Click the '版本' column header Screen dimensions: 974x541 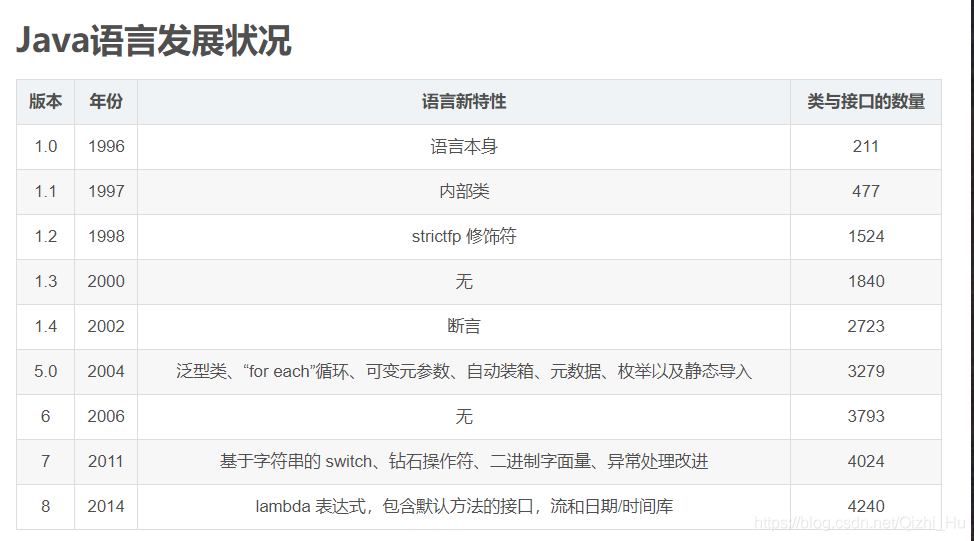click(45, 101)
